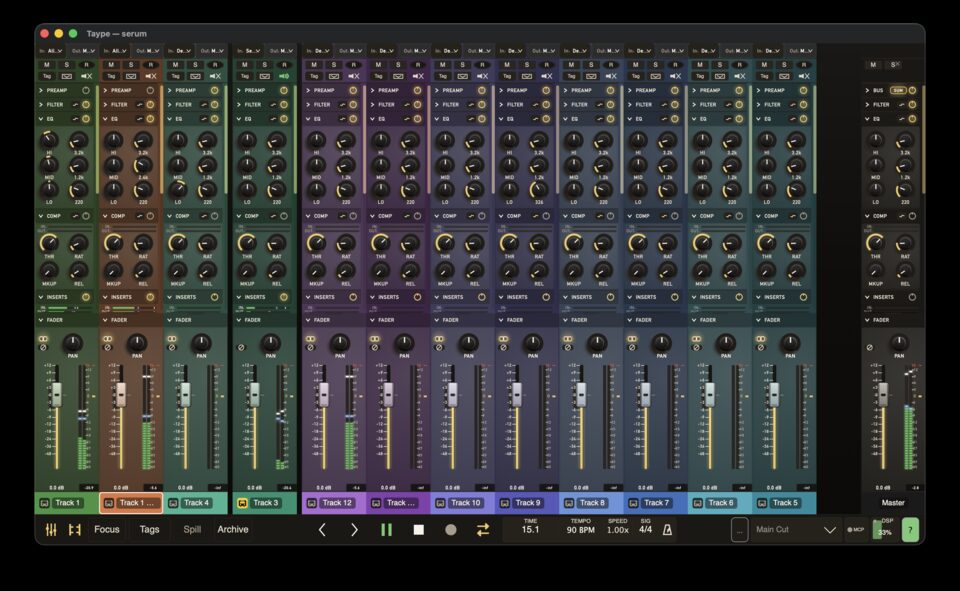Screen dimensions: 960x591
Task: Mute the Master channel with M button
Action: [x=873, y=65]
